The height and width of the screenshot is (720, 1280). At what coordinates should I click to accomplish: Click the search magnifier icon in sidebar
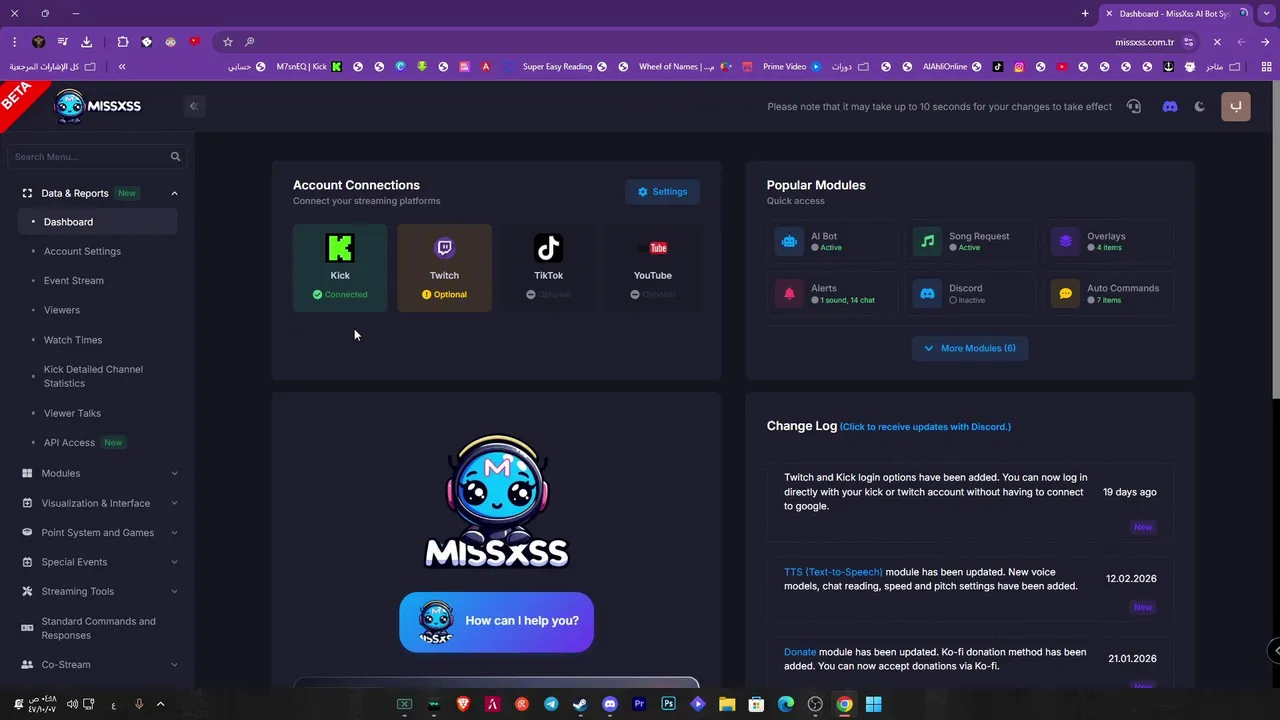(x=176, y=156)
